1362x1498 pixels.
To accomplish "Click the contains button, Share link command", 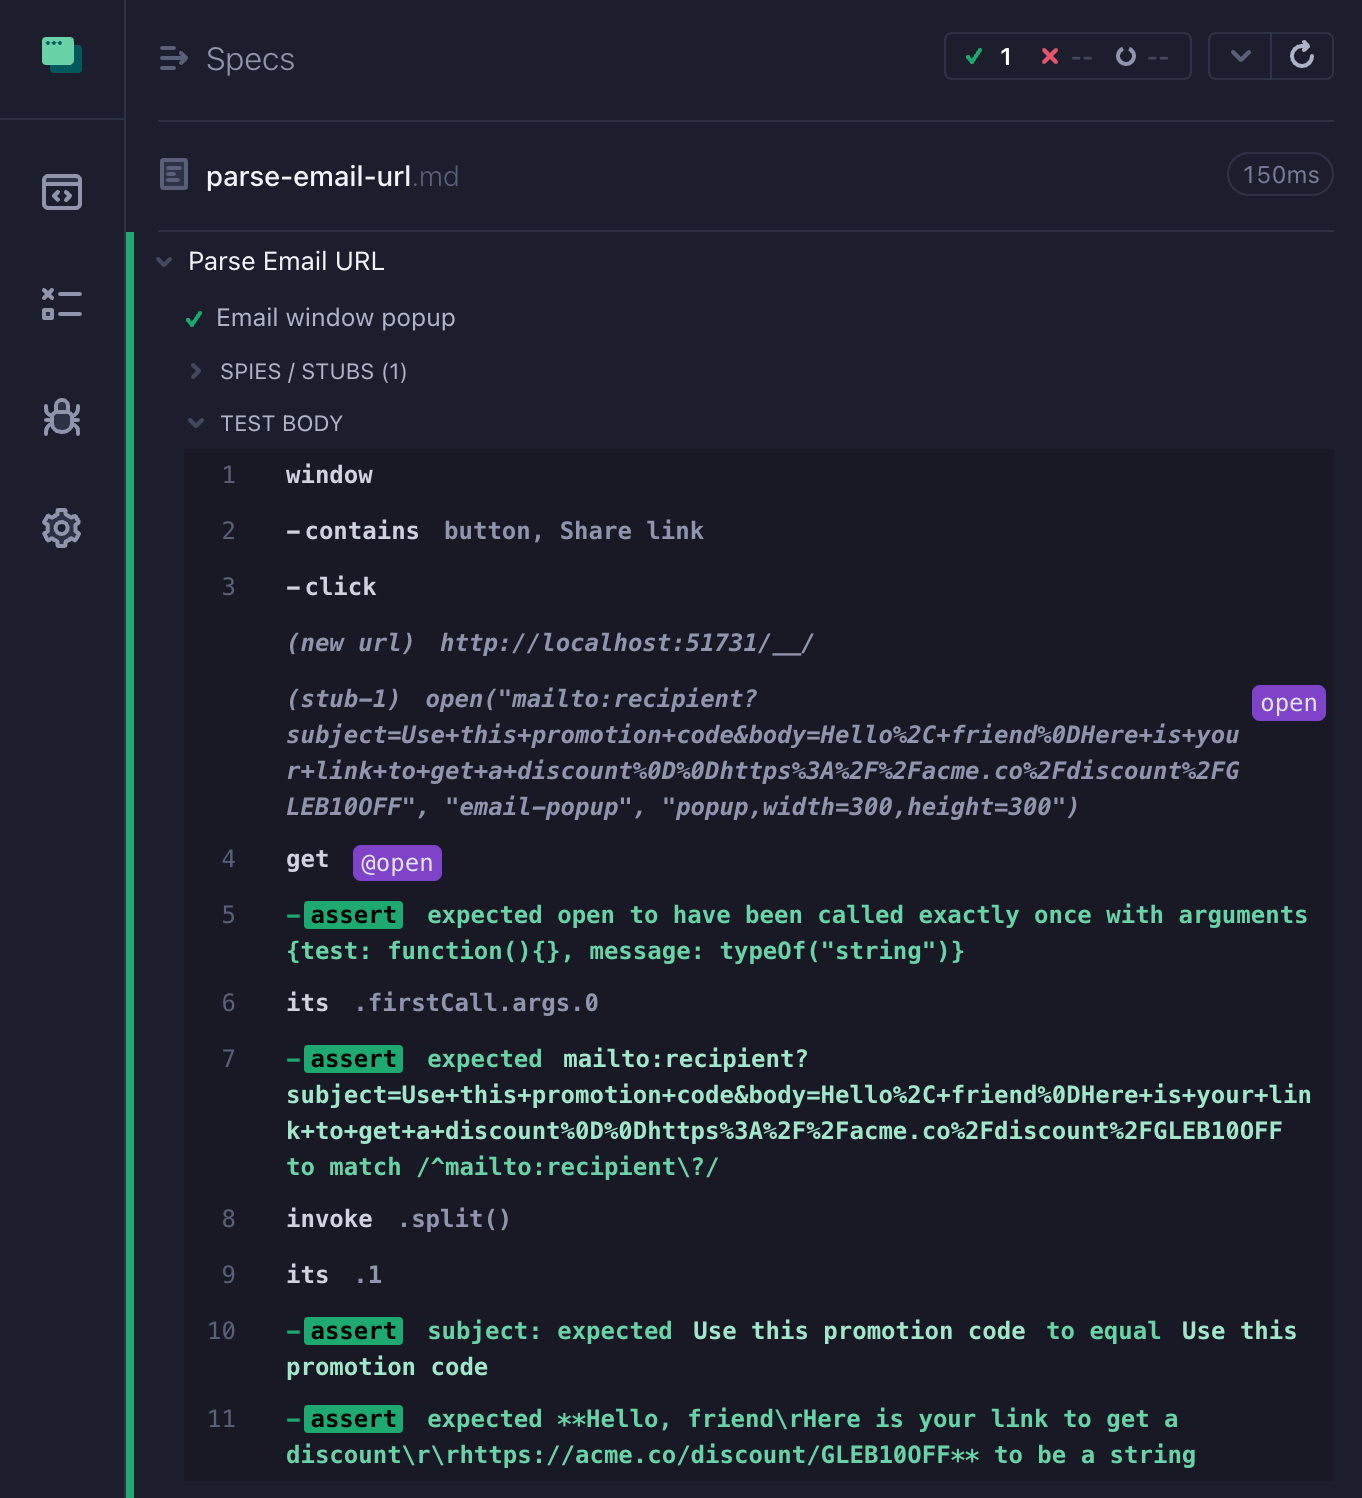I will 758,531.
